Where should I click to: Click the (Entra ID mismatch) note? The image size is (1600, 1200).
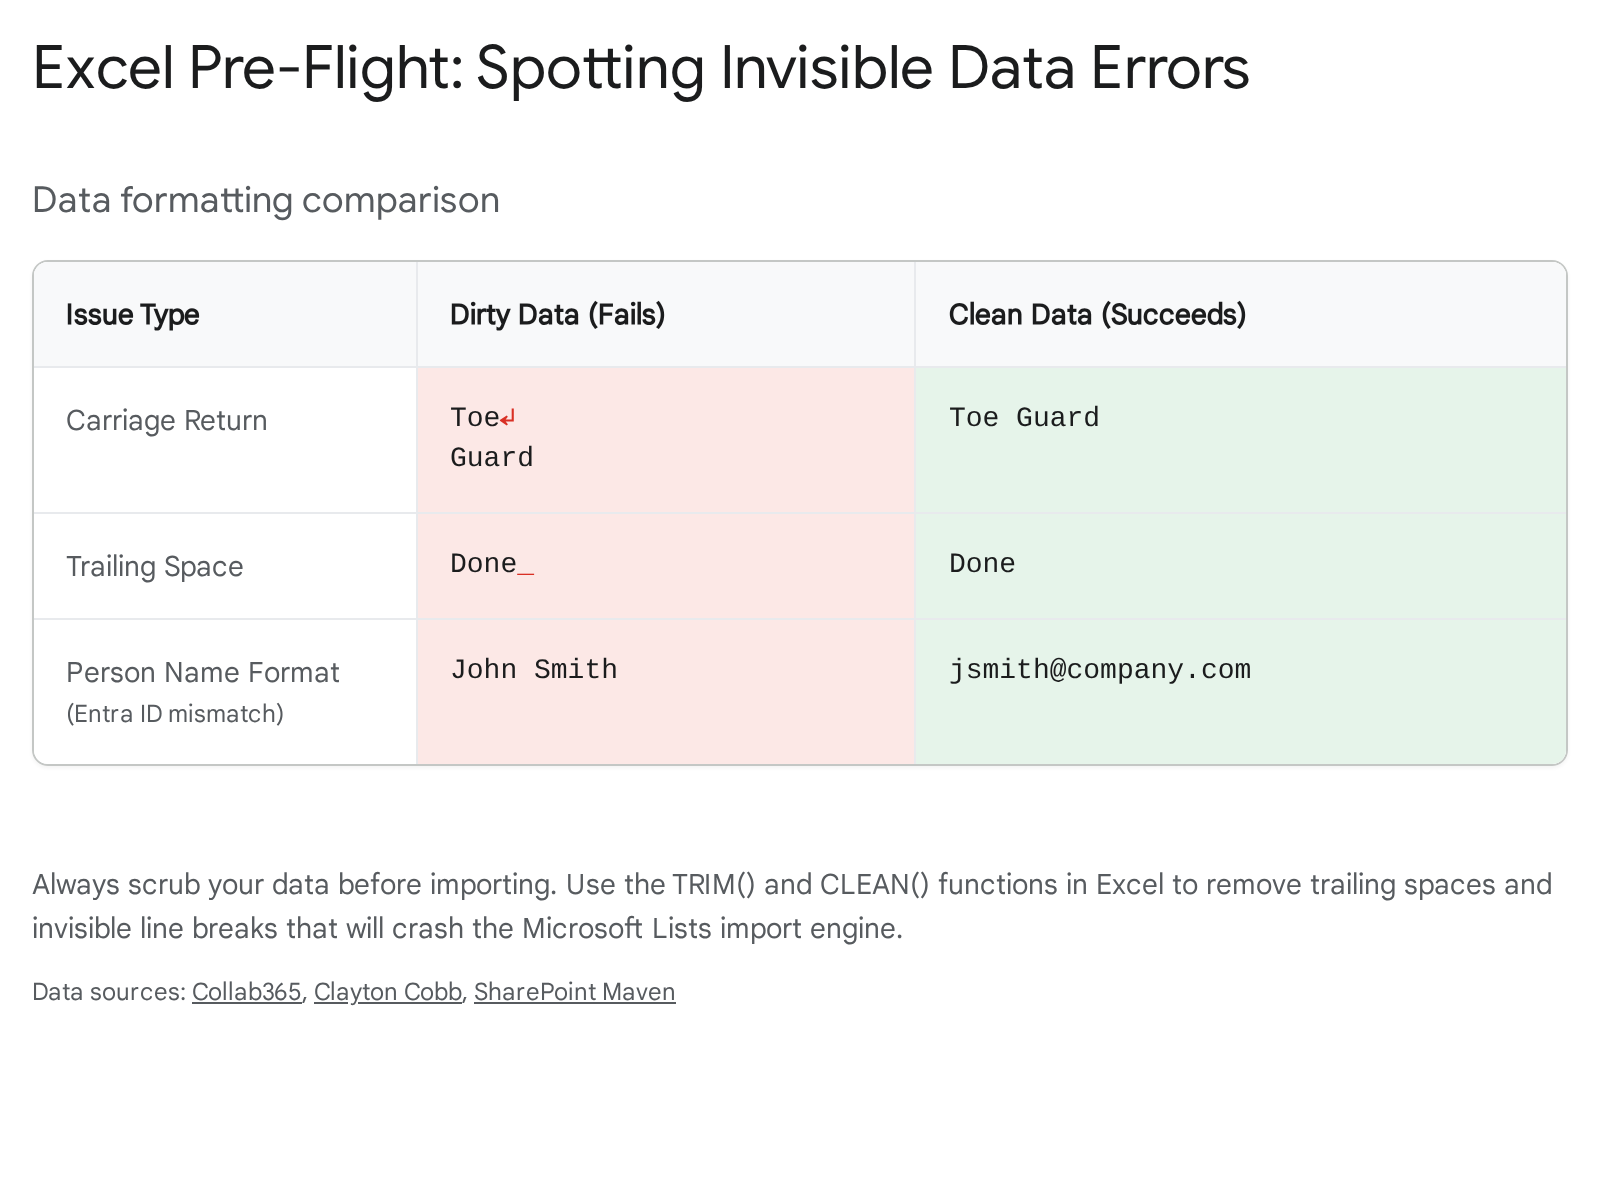click(x=175, y=714)
